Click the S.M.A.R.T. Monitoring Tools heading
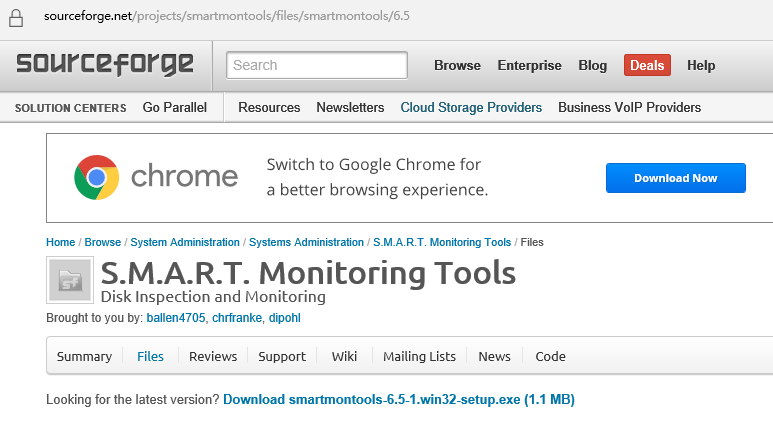 coord(308,273)
